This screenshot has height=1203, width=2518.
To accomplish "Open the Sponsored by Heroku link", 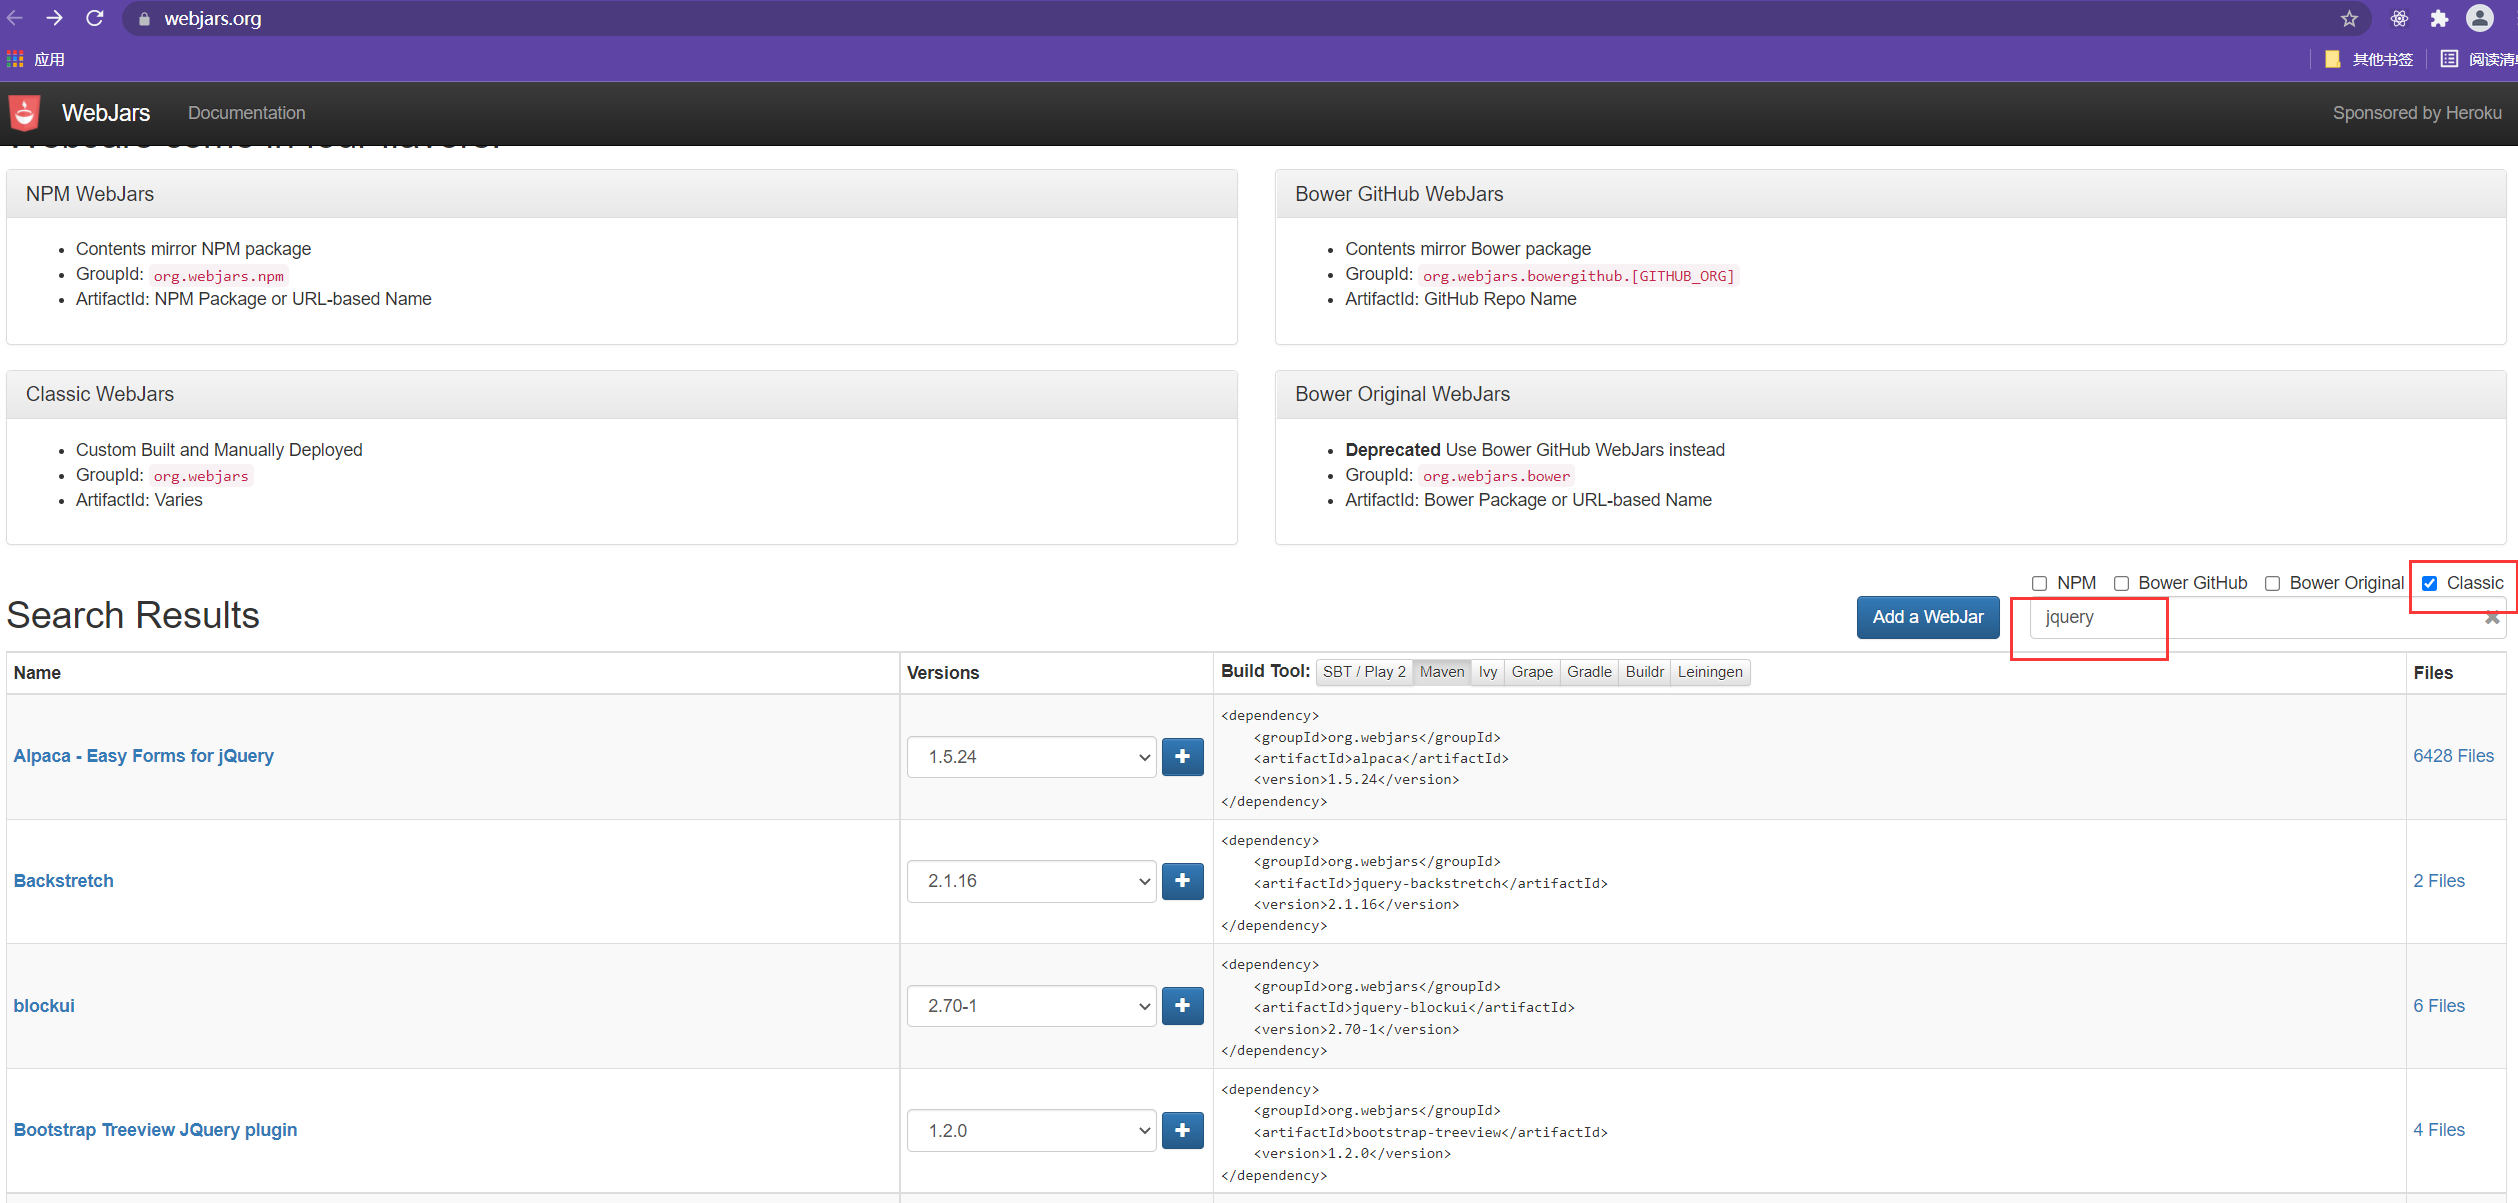I will 2417,113.
